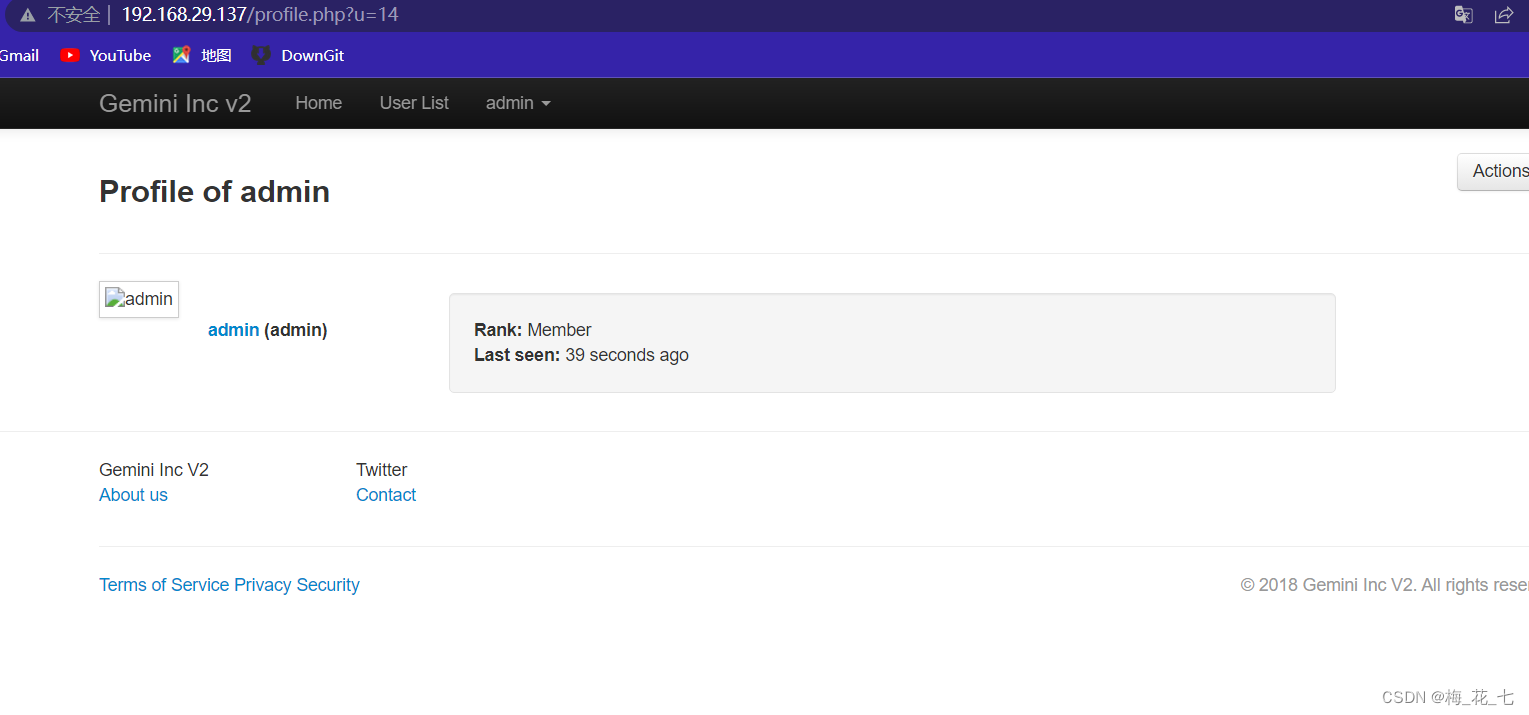
Task: Open the DownGit bookmark icon
Action: click(261, 55)
